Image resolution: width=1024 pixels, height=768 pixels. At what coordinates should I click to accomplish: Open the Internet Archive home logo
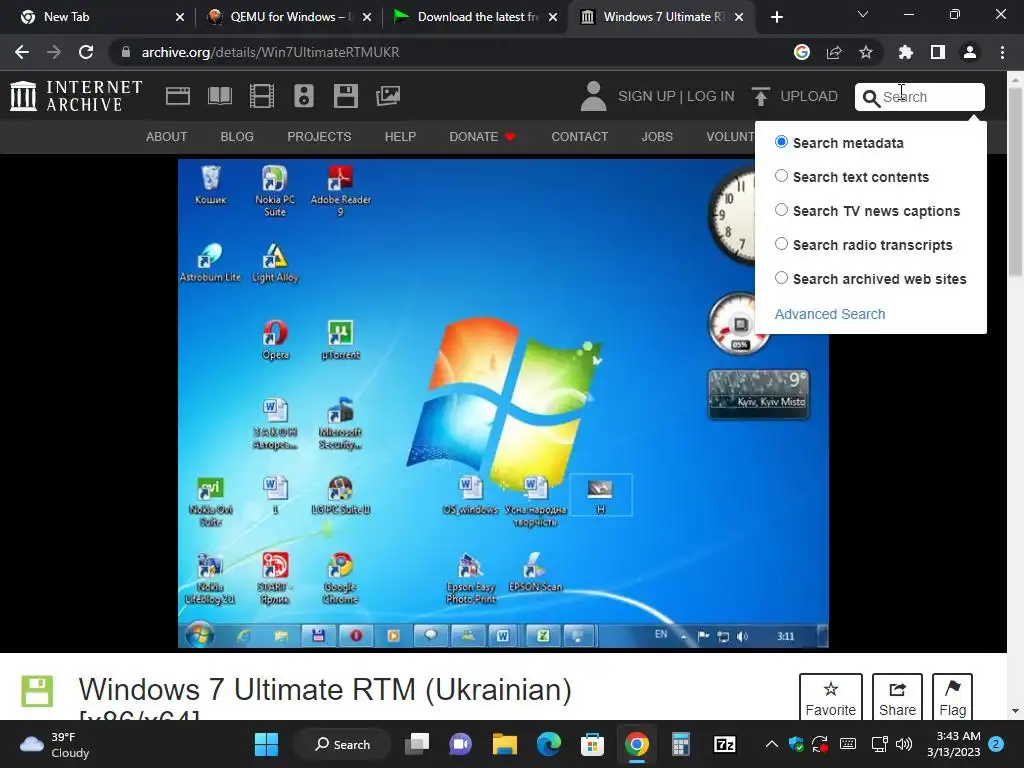76,96
